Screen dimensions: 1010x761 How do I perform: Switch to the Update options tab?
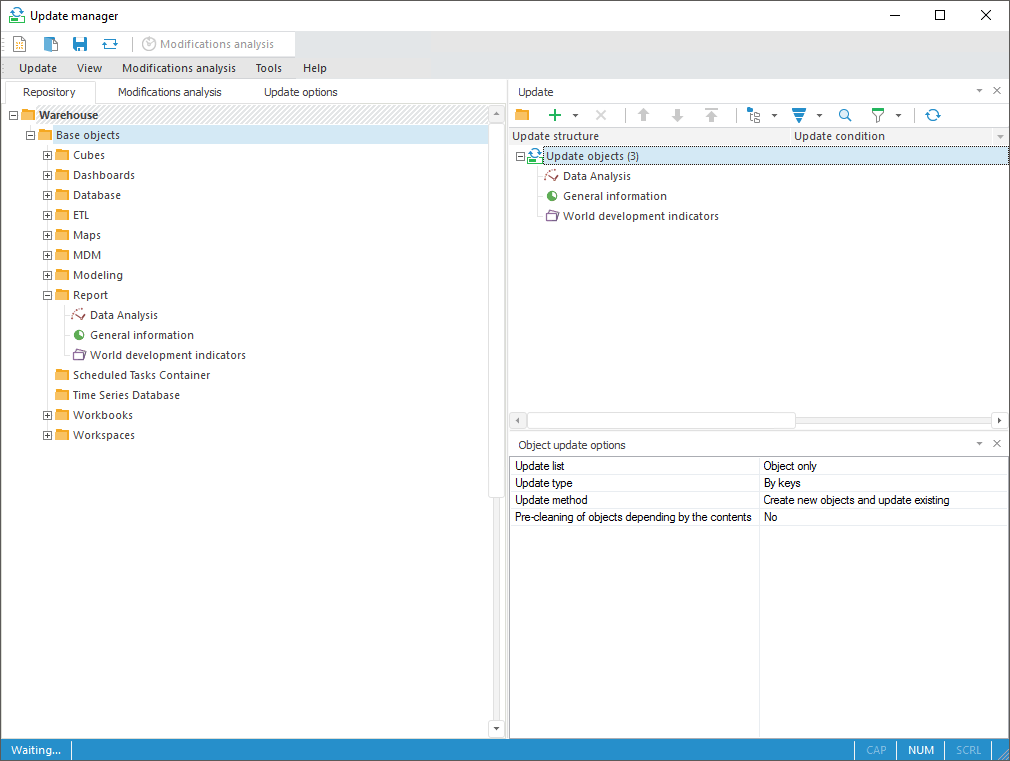[x=300, y=92]
